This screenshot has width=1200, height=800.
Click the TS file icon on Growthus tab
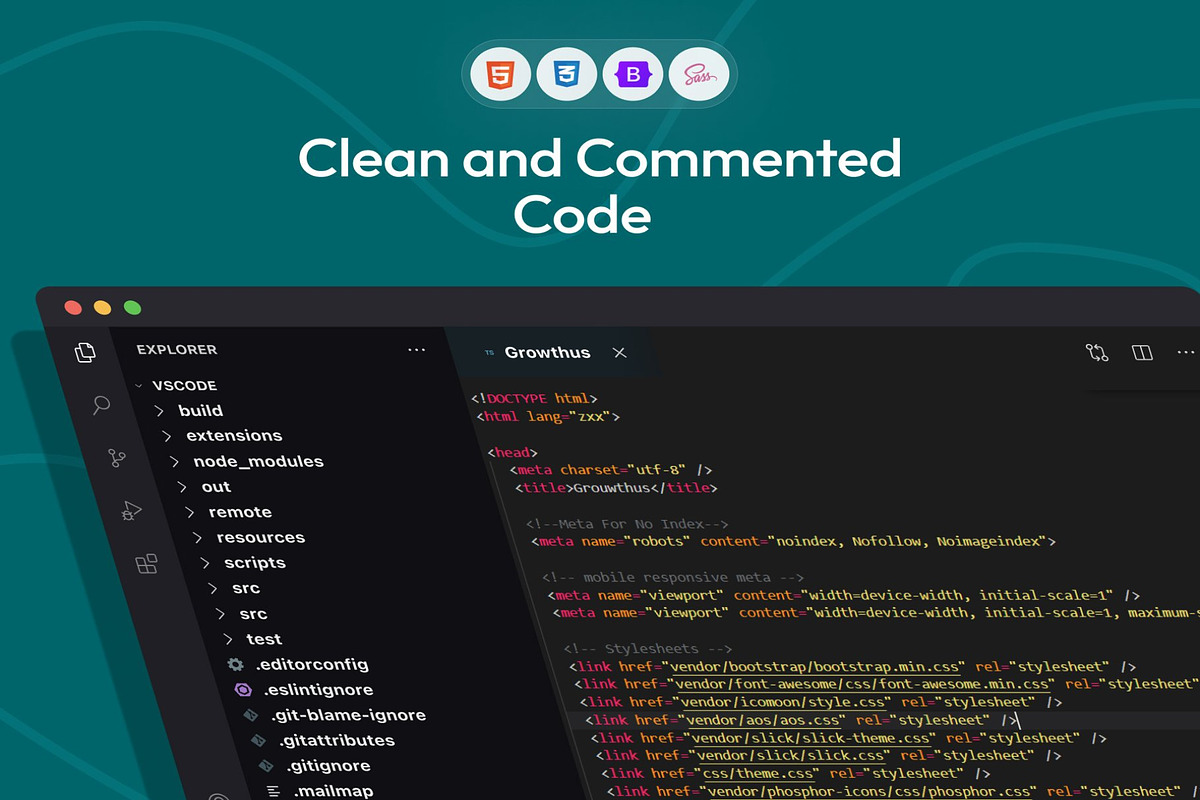(489, 353)
